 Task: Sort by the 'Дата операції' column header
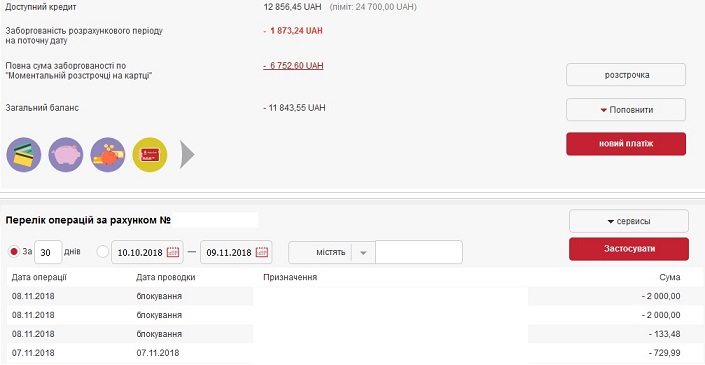pyautogui.click(x=39, y=277)
